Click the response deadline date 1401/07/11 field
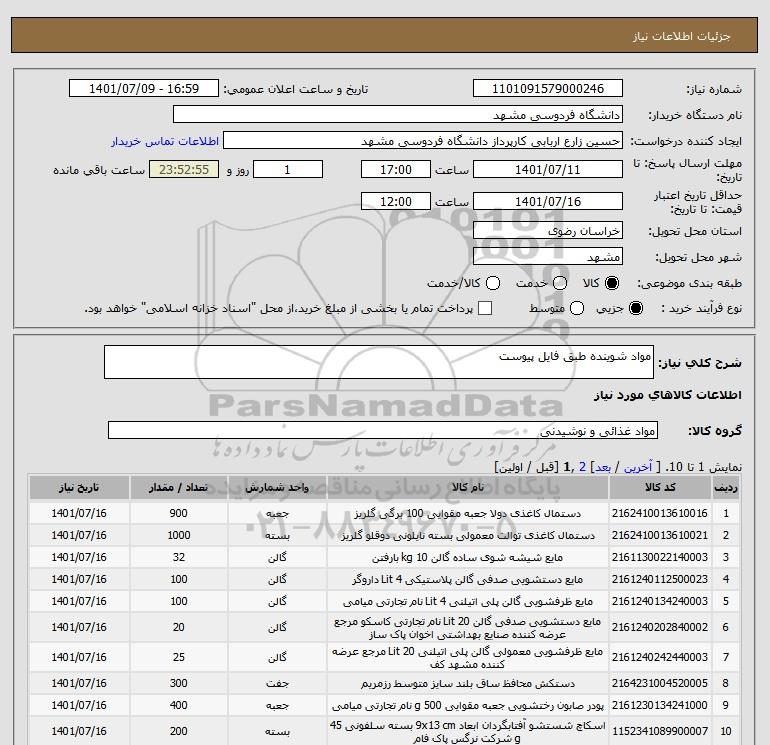Screen dimensions: 770x745 click(x=548, y=169)
